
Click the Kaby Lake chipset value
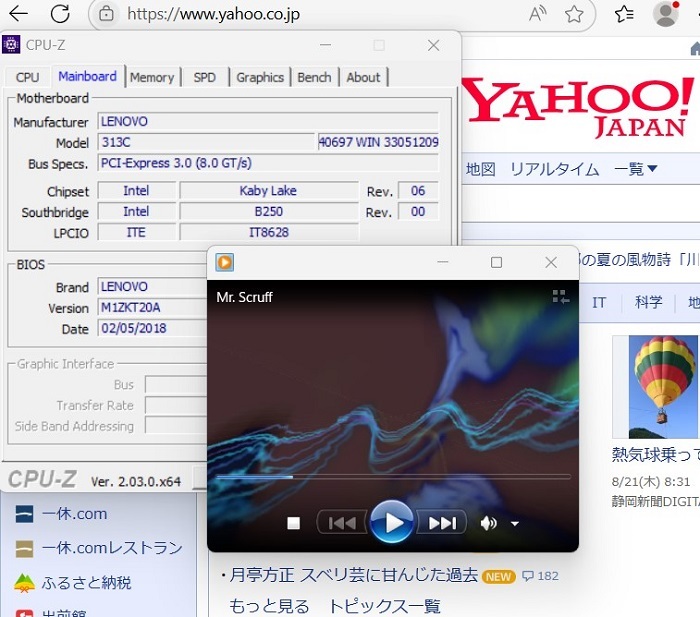pyautogui.click(x=268, y=191)
